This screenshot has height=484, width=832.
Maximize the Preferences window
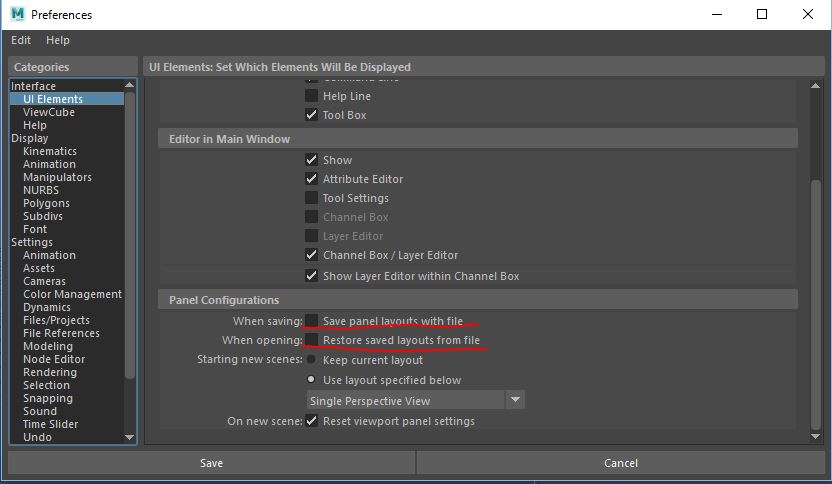point(762,14)
